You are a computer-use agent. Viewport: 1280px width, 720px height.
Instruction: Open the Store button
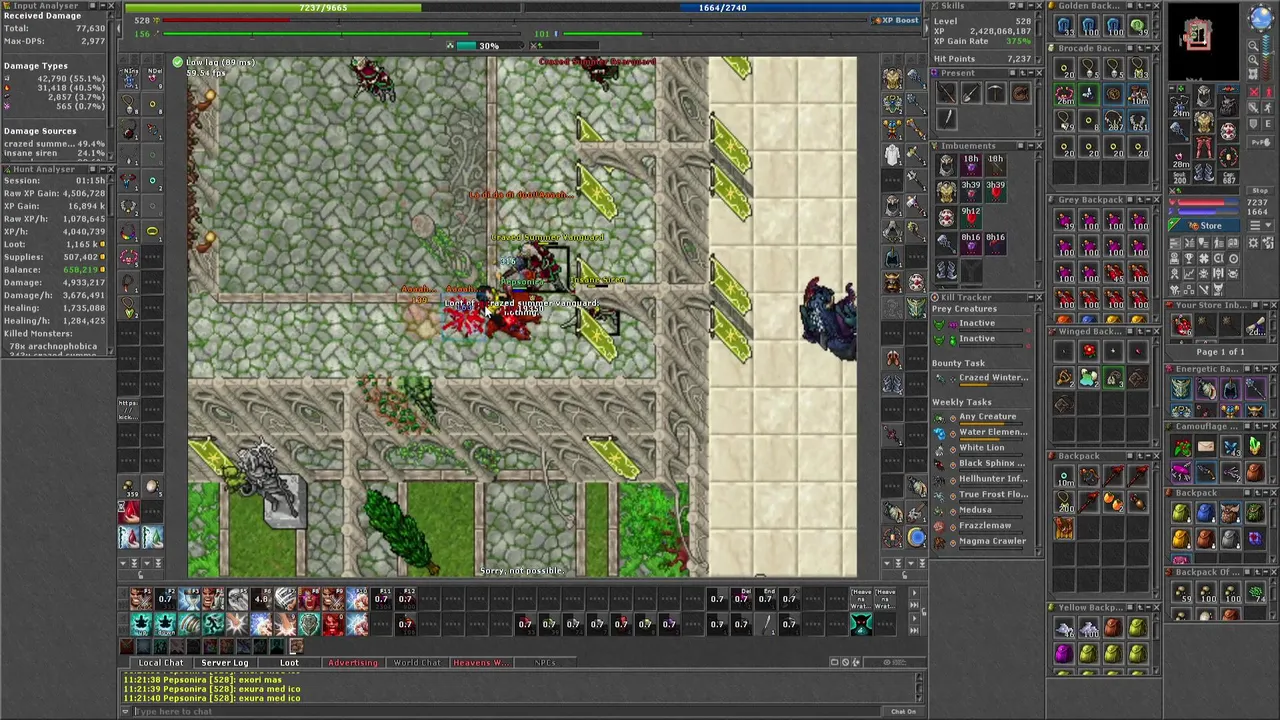(1204, 225)
